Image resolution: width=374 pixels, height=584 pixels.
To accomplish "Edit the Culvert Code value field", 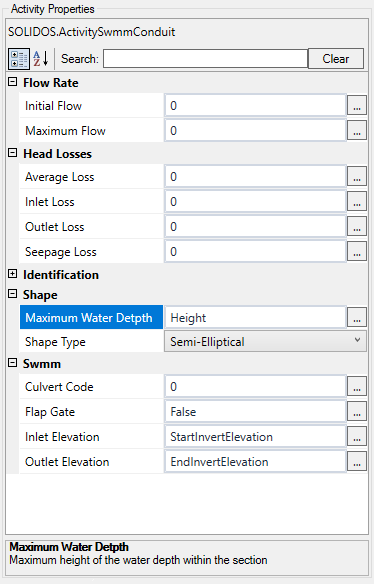I will click(256, 387).
